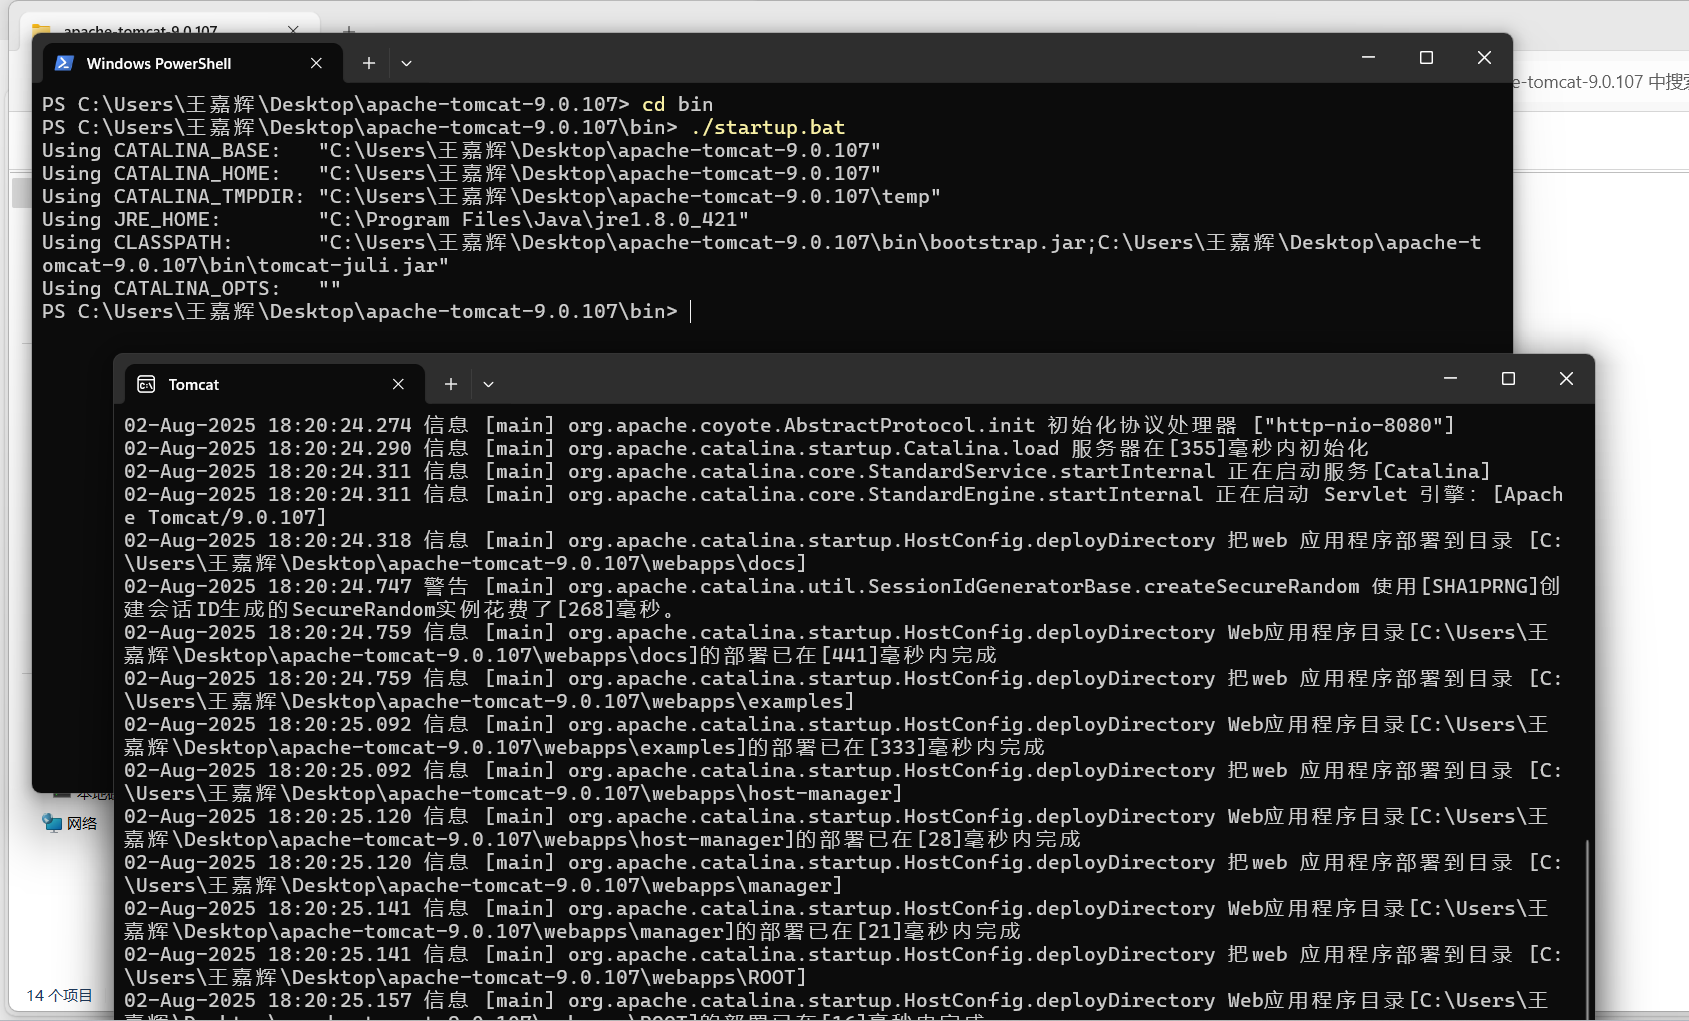Click the Tomcat window vertical scrollbar
1689x1021 pixels.
[x=1587, y=920]
